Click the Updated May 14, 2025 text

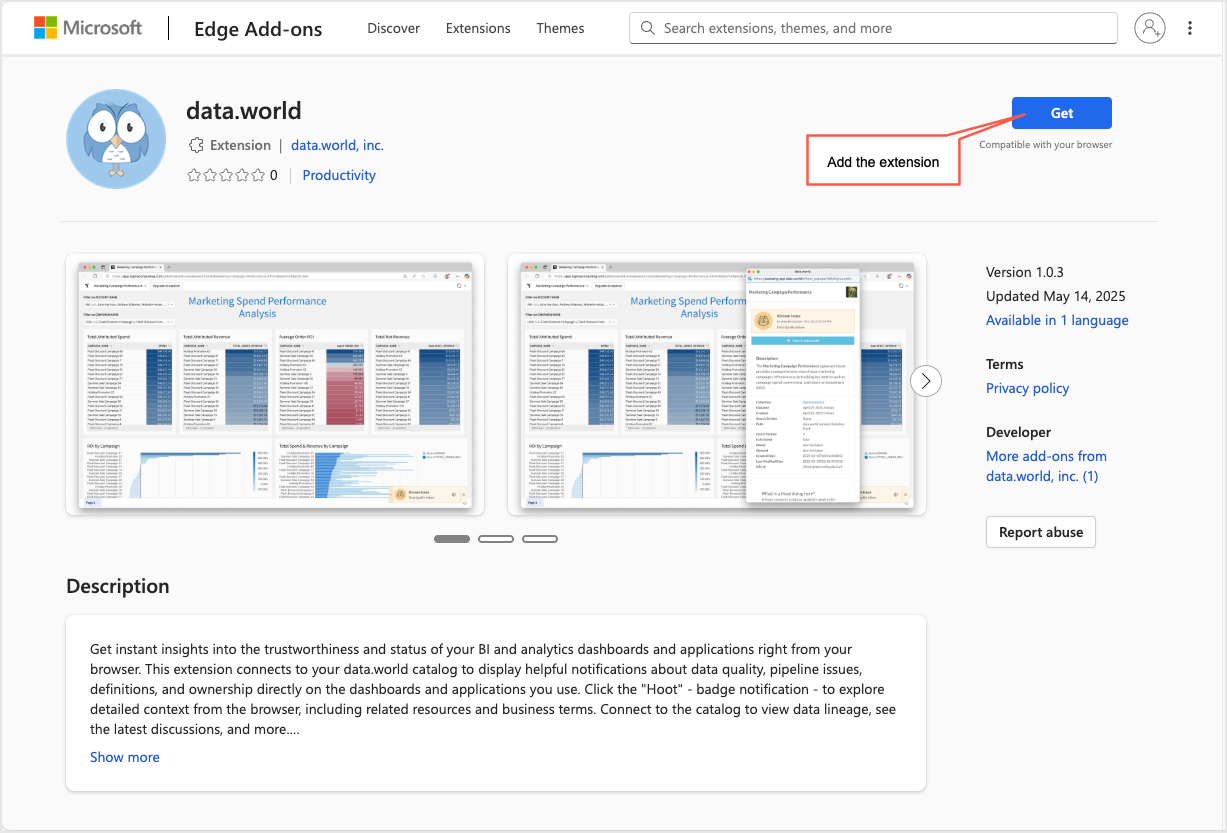pyautogui.click(x=1056, y=296)
